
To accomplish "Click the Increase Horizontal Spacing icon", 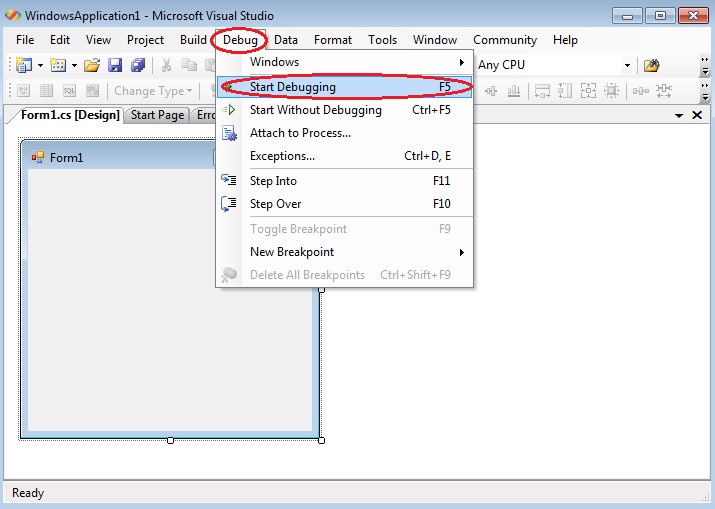I will click(663, 91).
